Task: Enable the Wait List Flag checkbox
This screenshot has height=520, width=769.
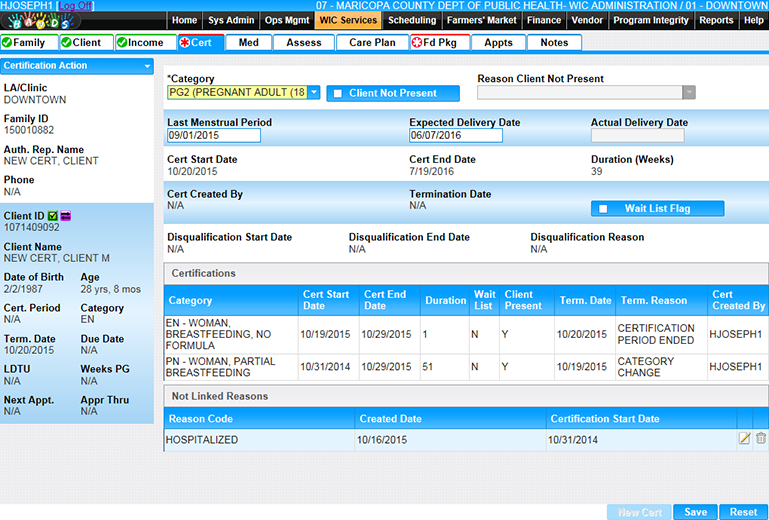Action: coord(602,209)
